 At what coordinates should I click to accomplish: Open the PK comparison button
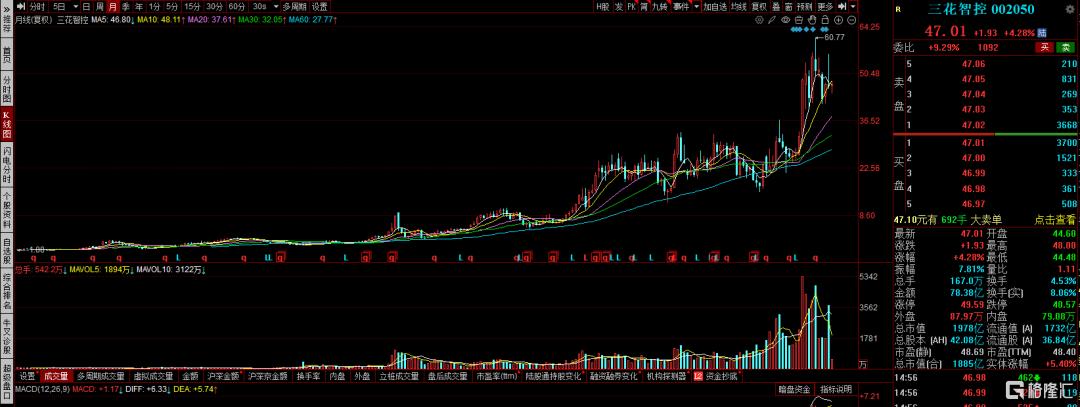(631, 6)
